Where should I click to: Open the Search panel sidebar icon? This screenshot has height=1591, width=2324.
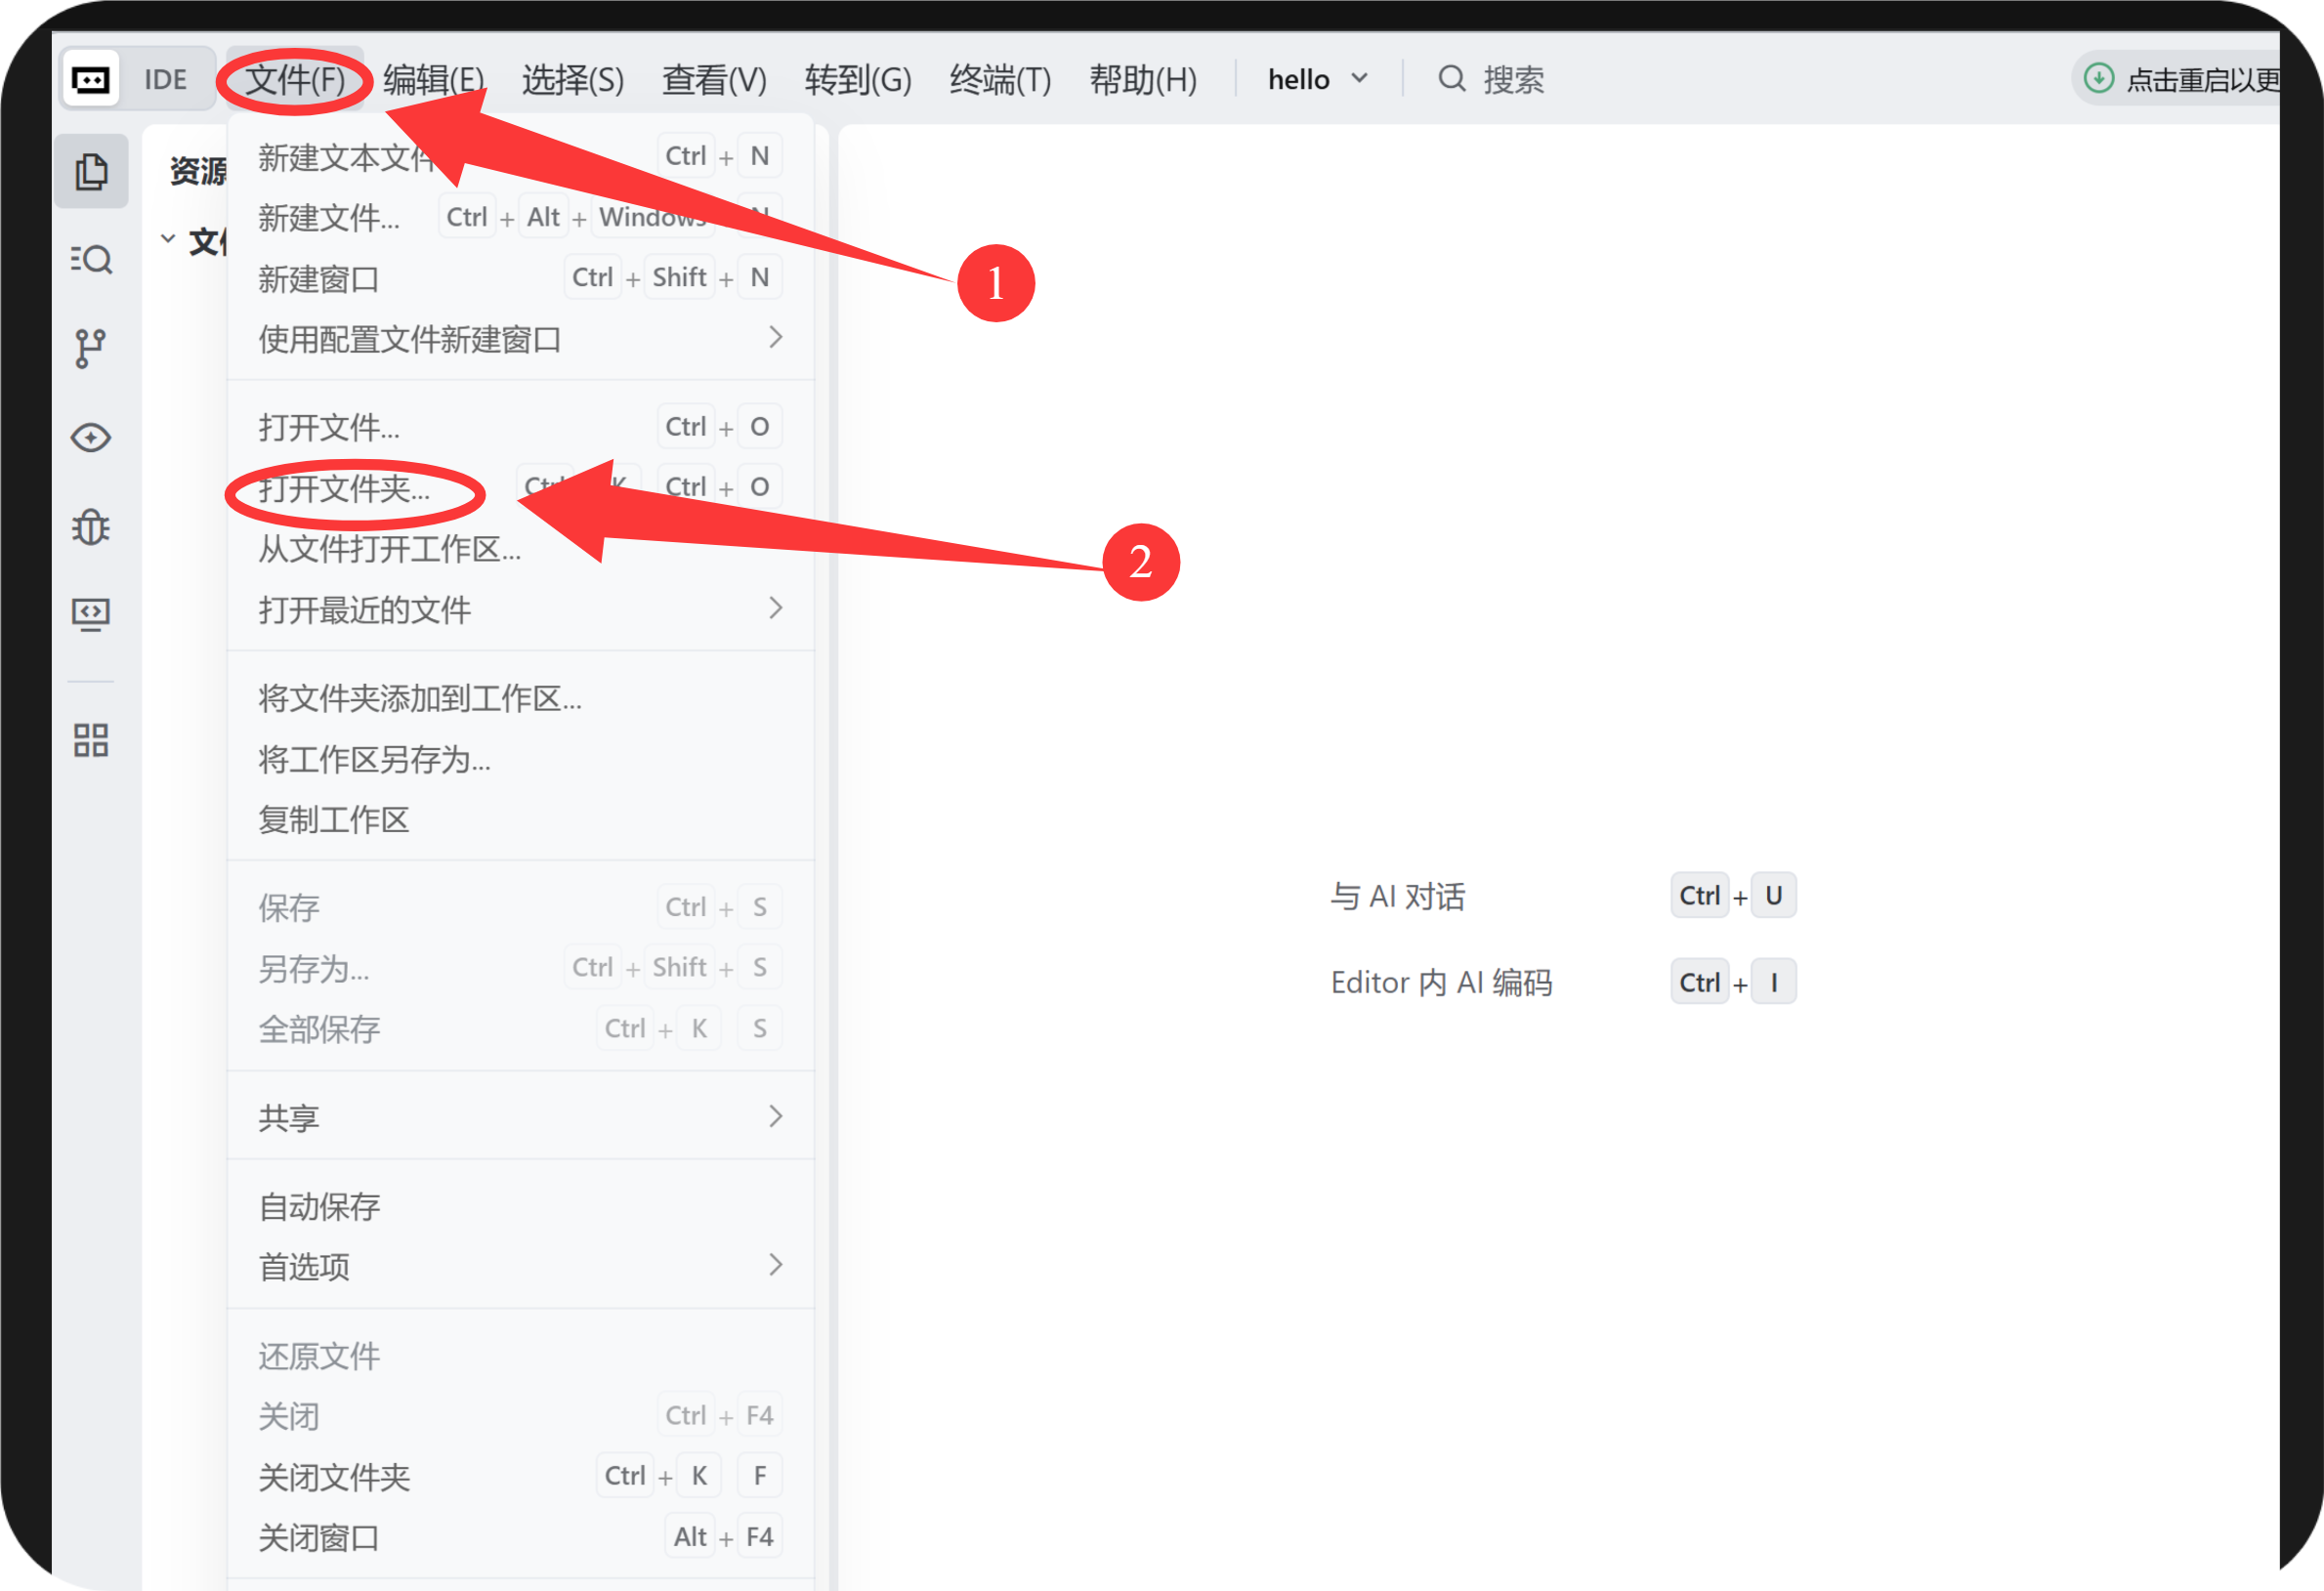coord(91,260)
